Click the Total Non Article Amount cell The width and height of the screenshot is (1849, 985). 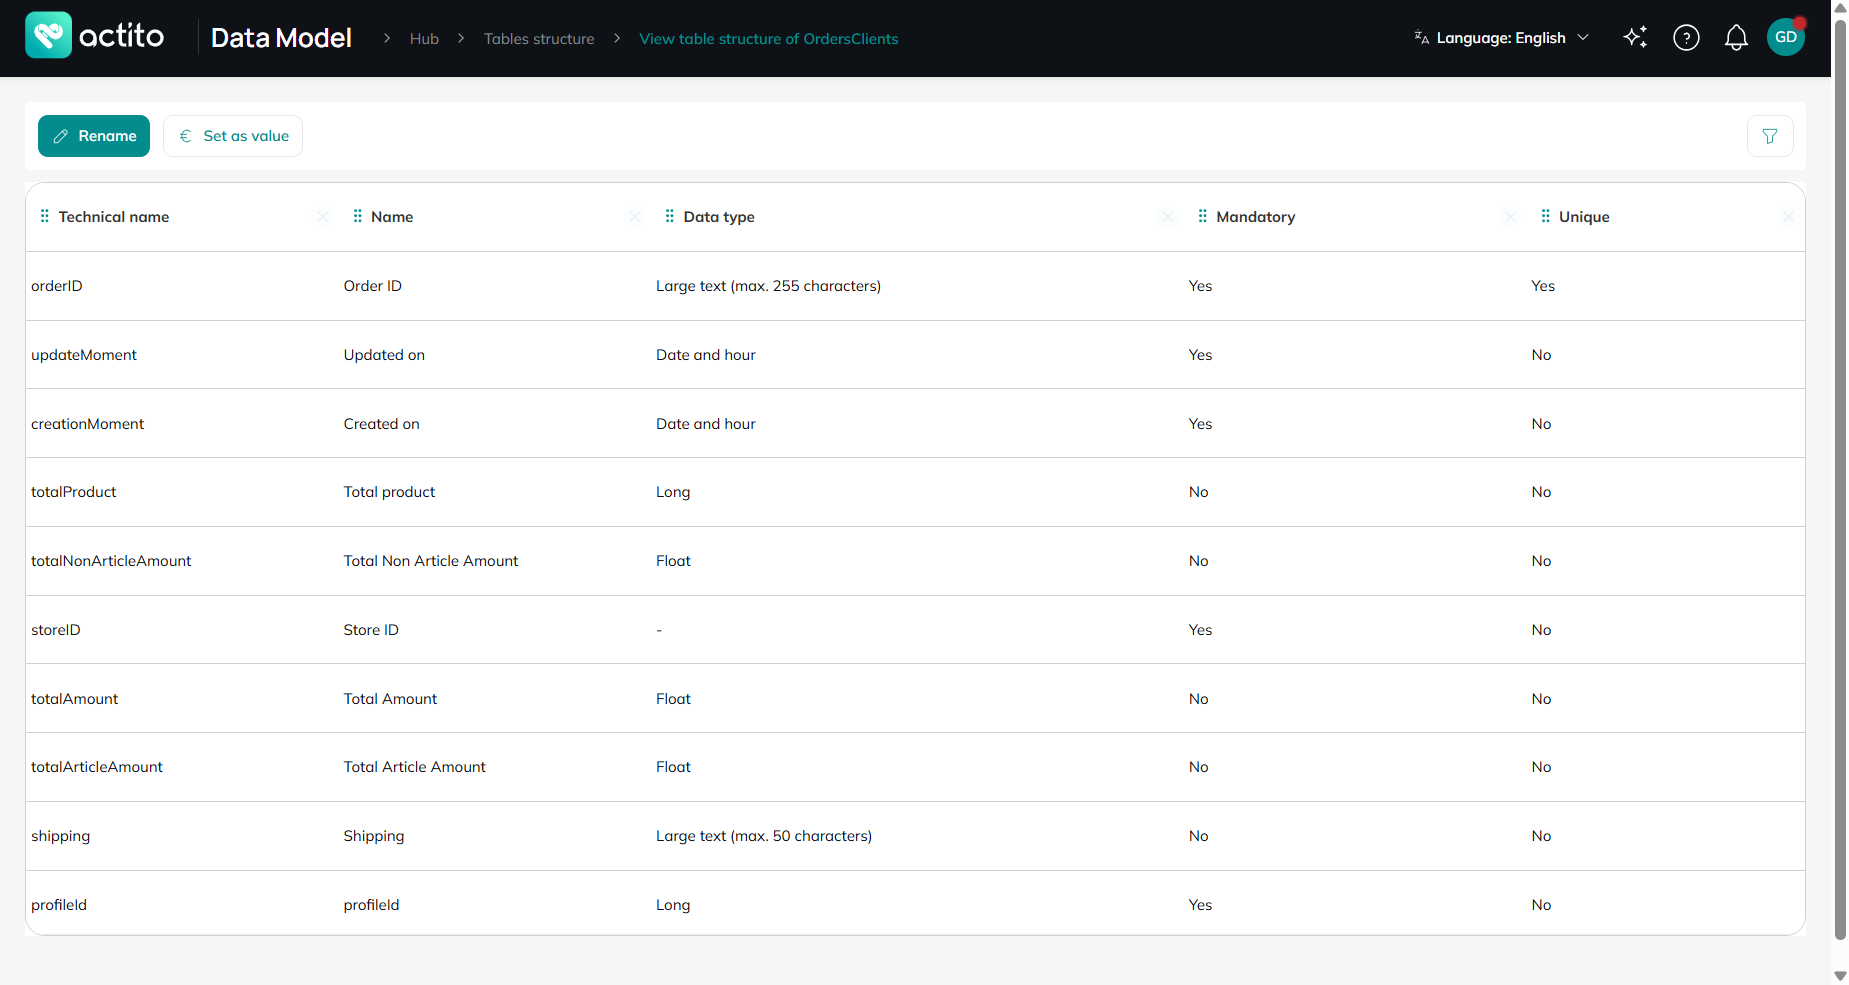[431, 561]
